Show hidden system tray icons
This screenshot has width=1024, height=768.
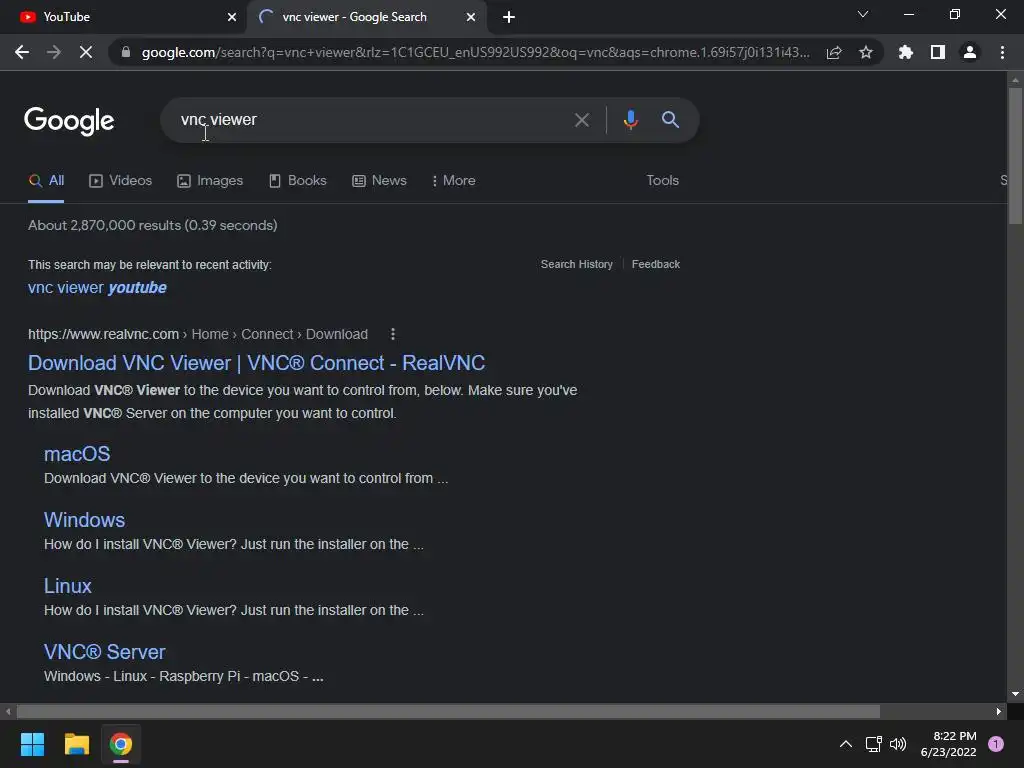(846, 744)
